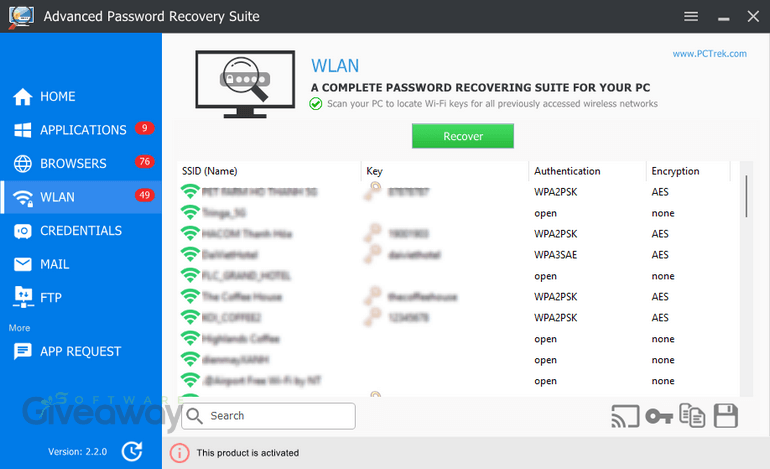The height and width of the screenshot is (469, 770).
Task: Click the Credentials safe icon
Action: tap(23, 231)
